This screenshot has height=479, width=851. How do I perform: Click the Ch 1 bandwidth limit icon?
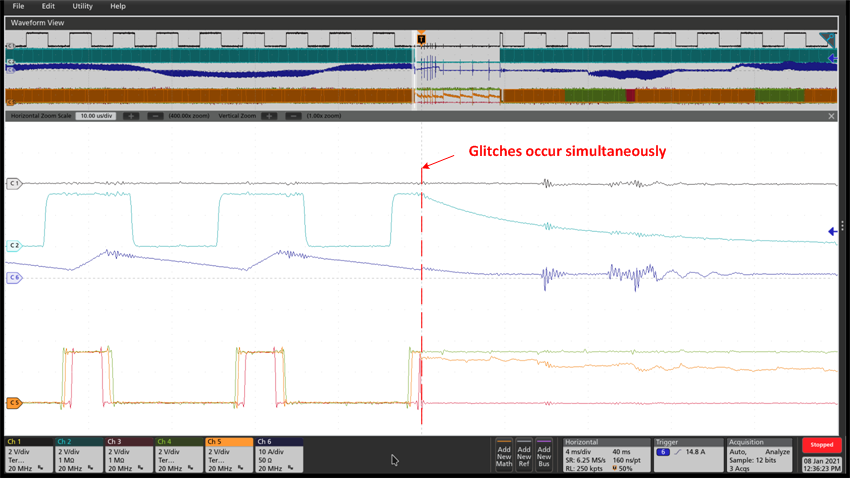click(x=41, y=468)
